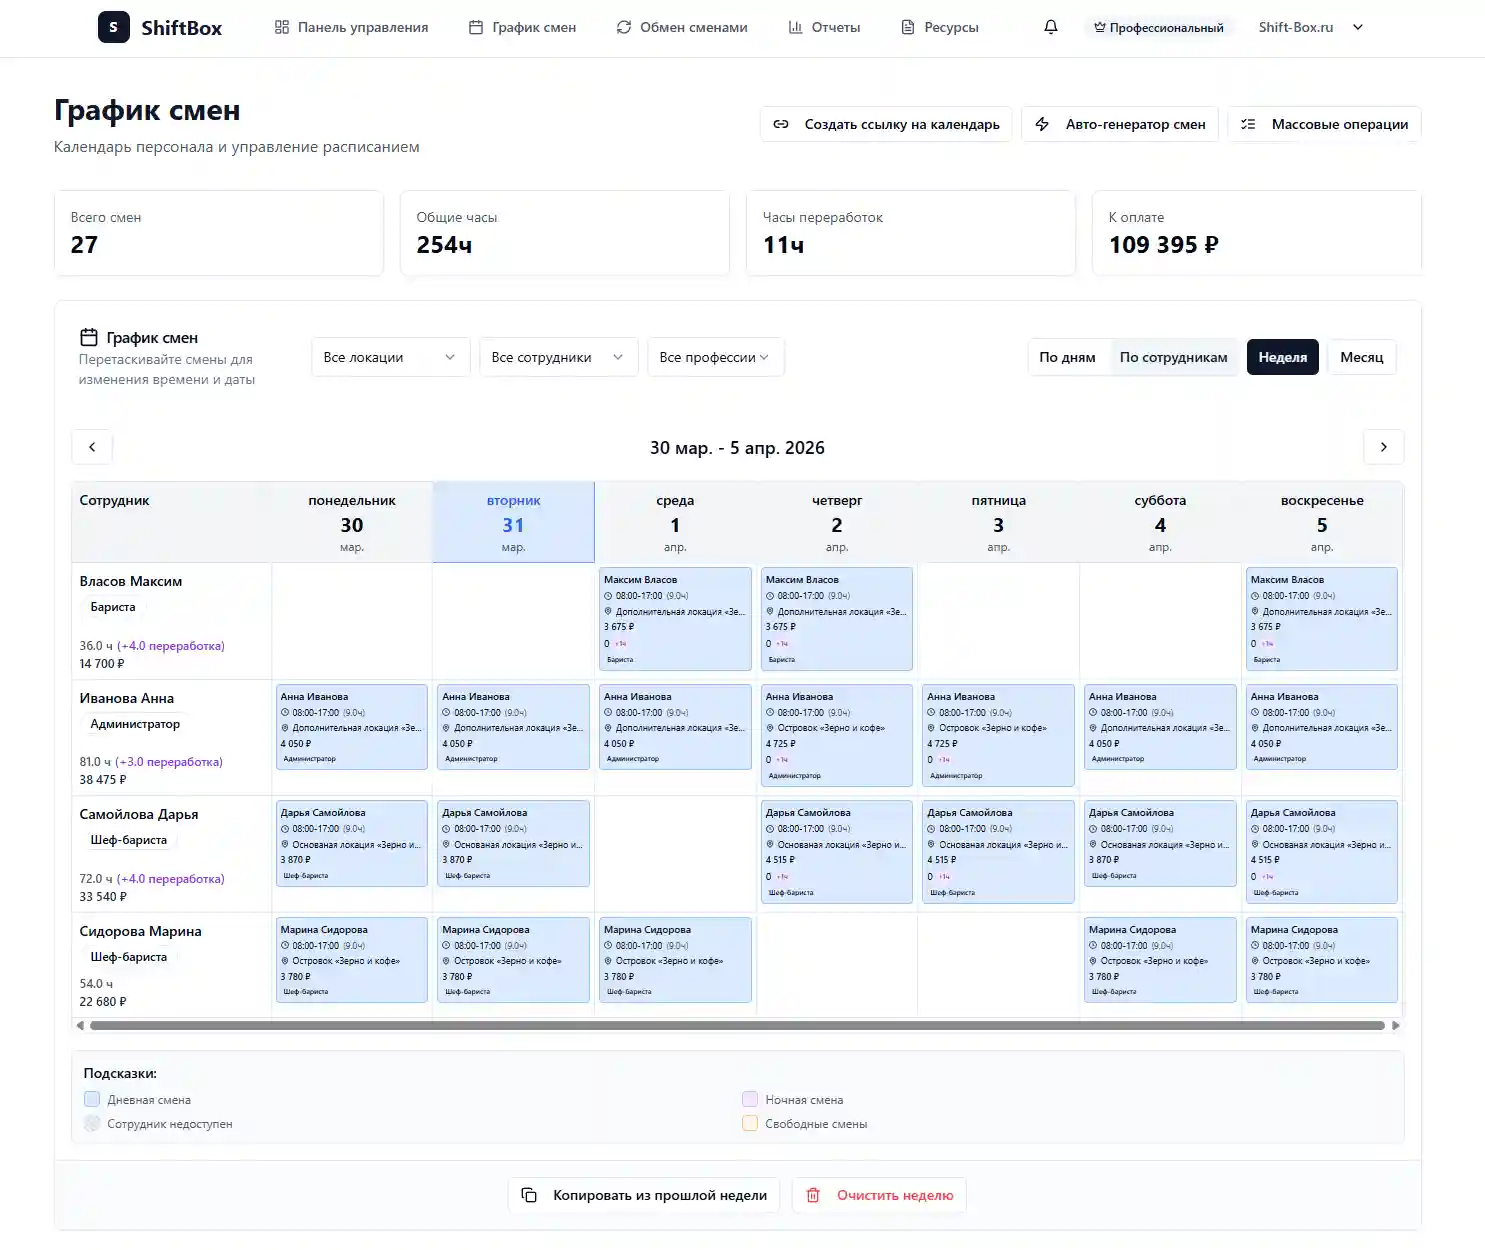Go to the 'Отчеты' navigation item
The width and height of the screenshot is (1485, 1250).
pyautogui.click(x=824, y=27)
